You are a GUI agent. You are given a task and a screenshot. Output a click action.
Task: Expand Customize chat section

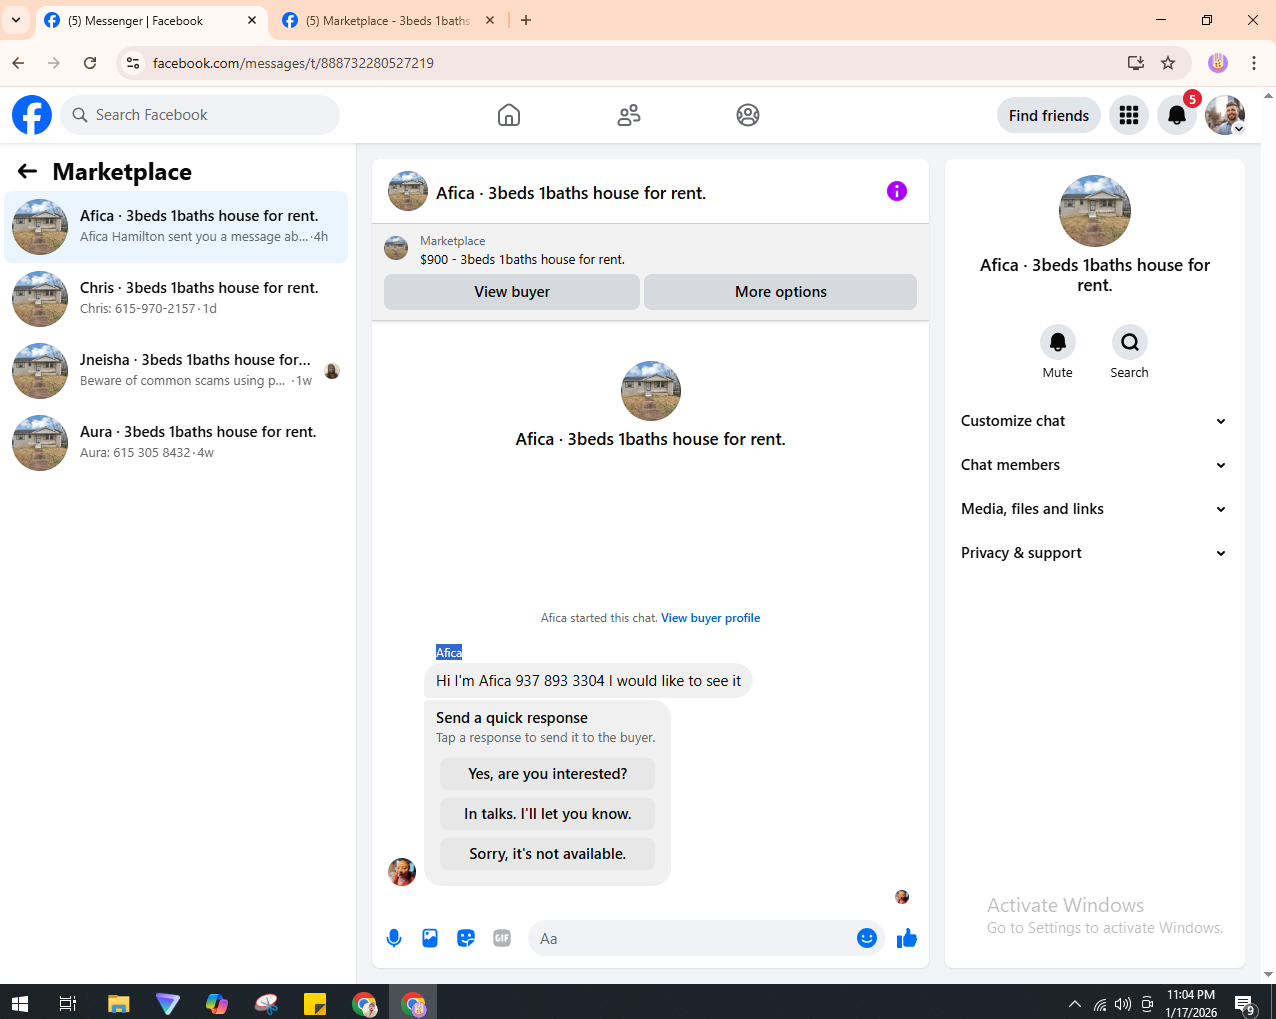tap(1094, 421)
